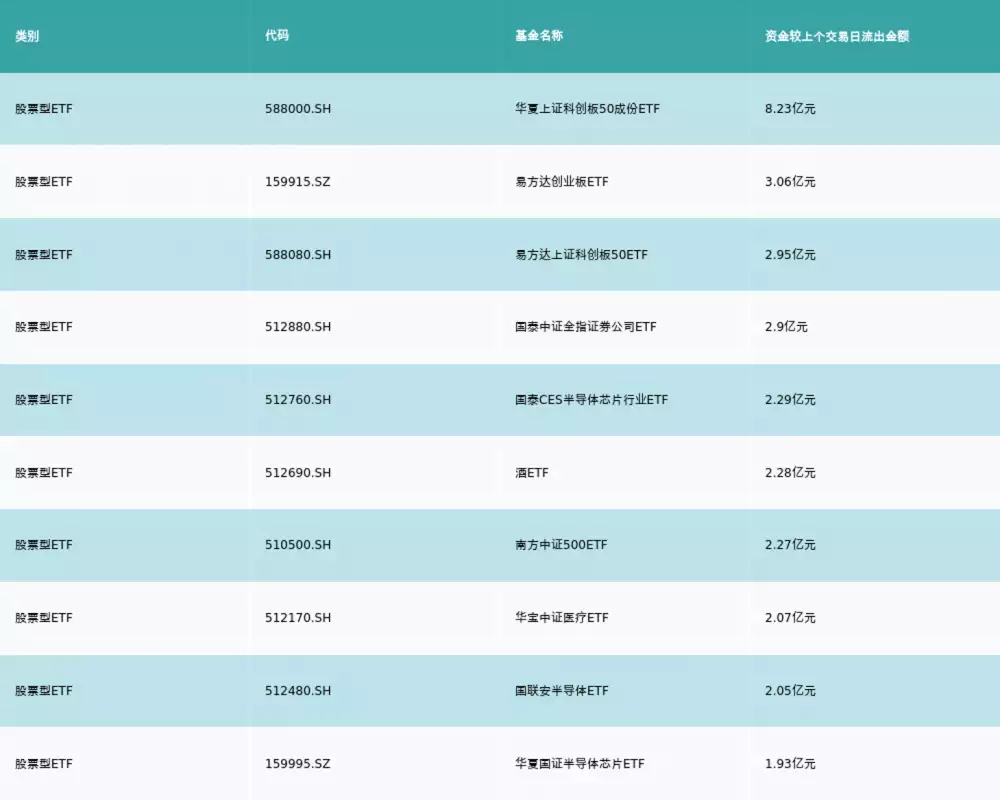The width and height of the screenshot is (1000, 800).
Task: Click fund name "国泰中证全指证券公司ETF"
Action: 585,327
